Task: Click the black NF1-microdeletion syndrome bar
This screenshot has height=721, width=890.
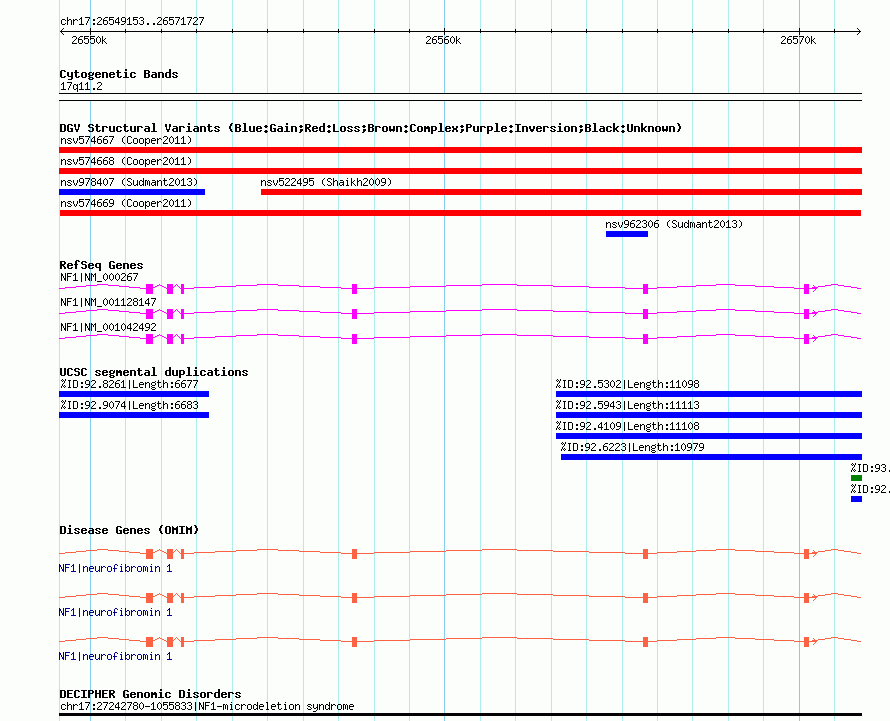Action: click(460, 714)
